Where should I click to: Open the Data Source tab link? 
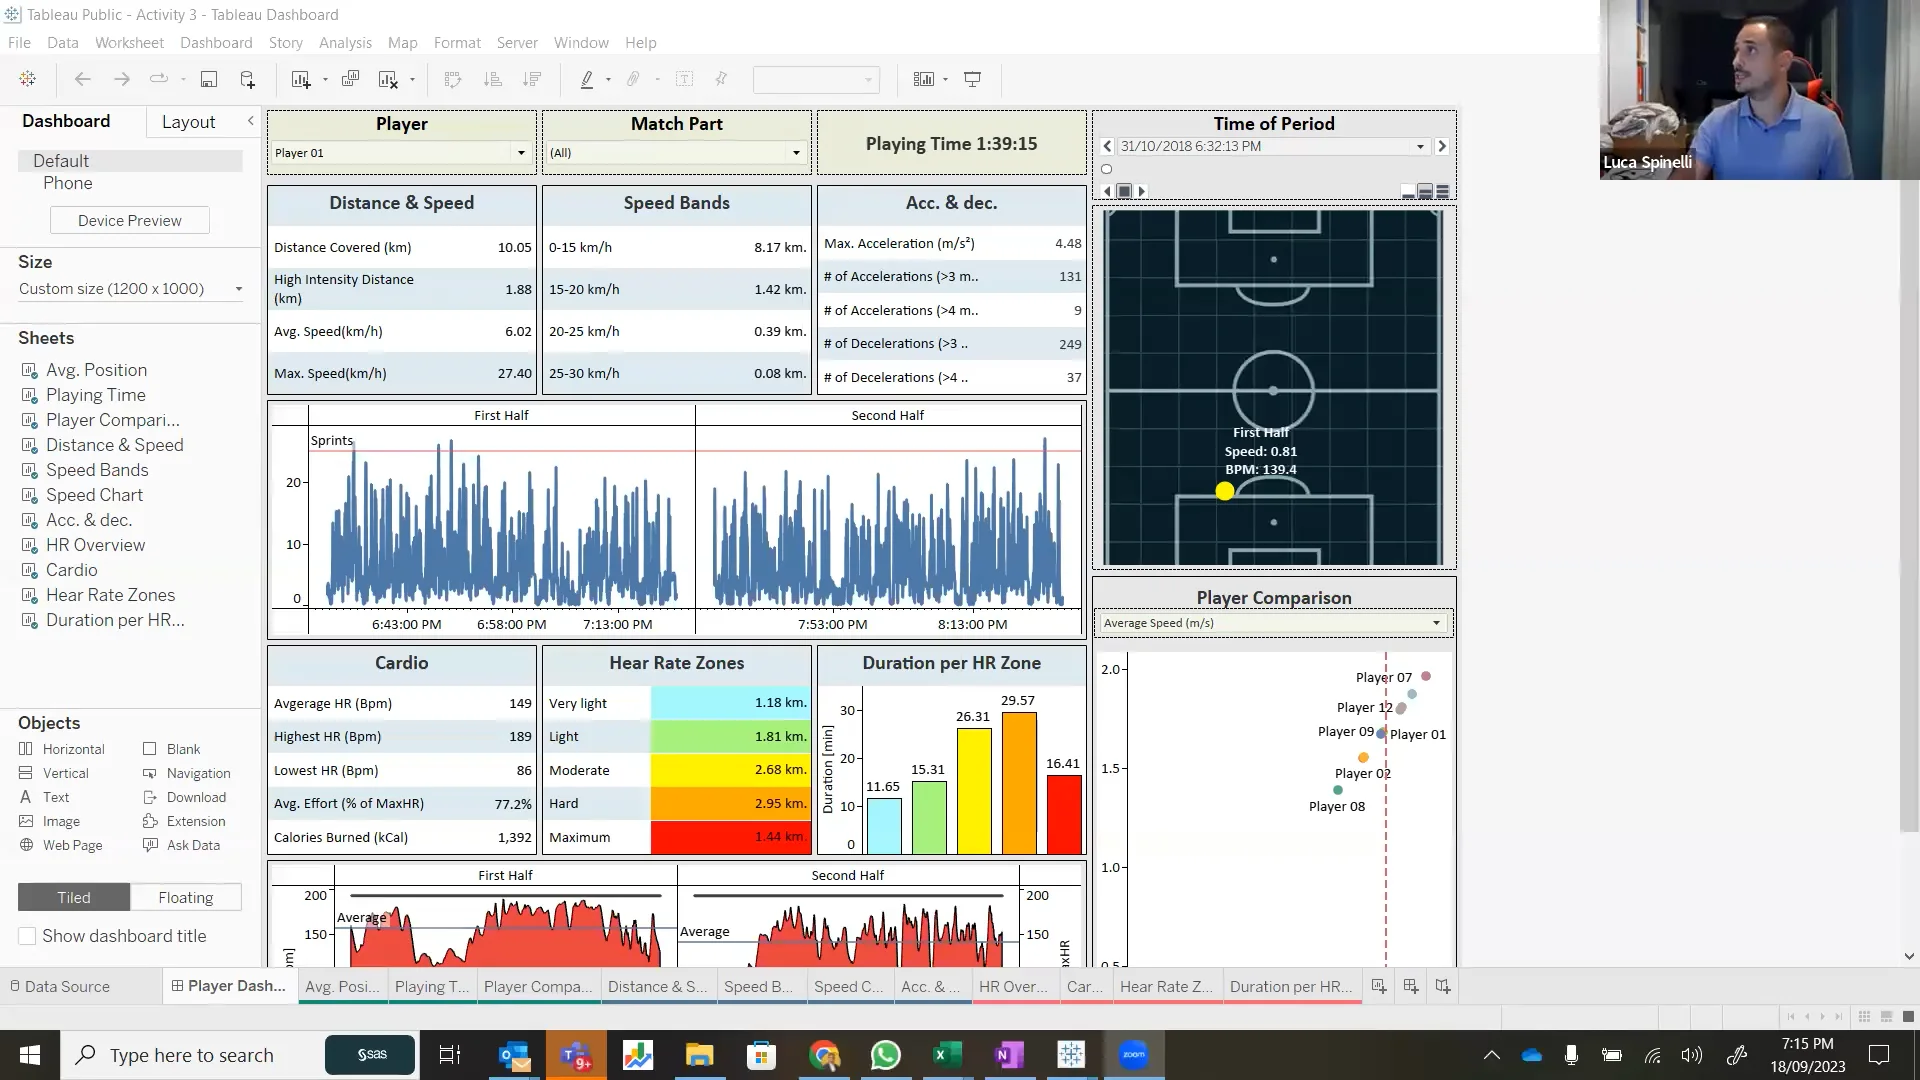pos(59,986)
